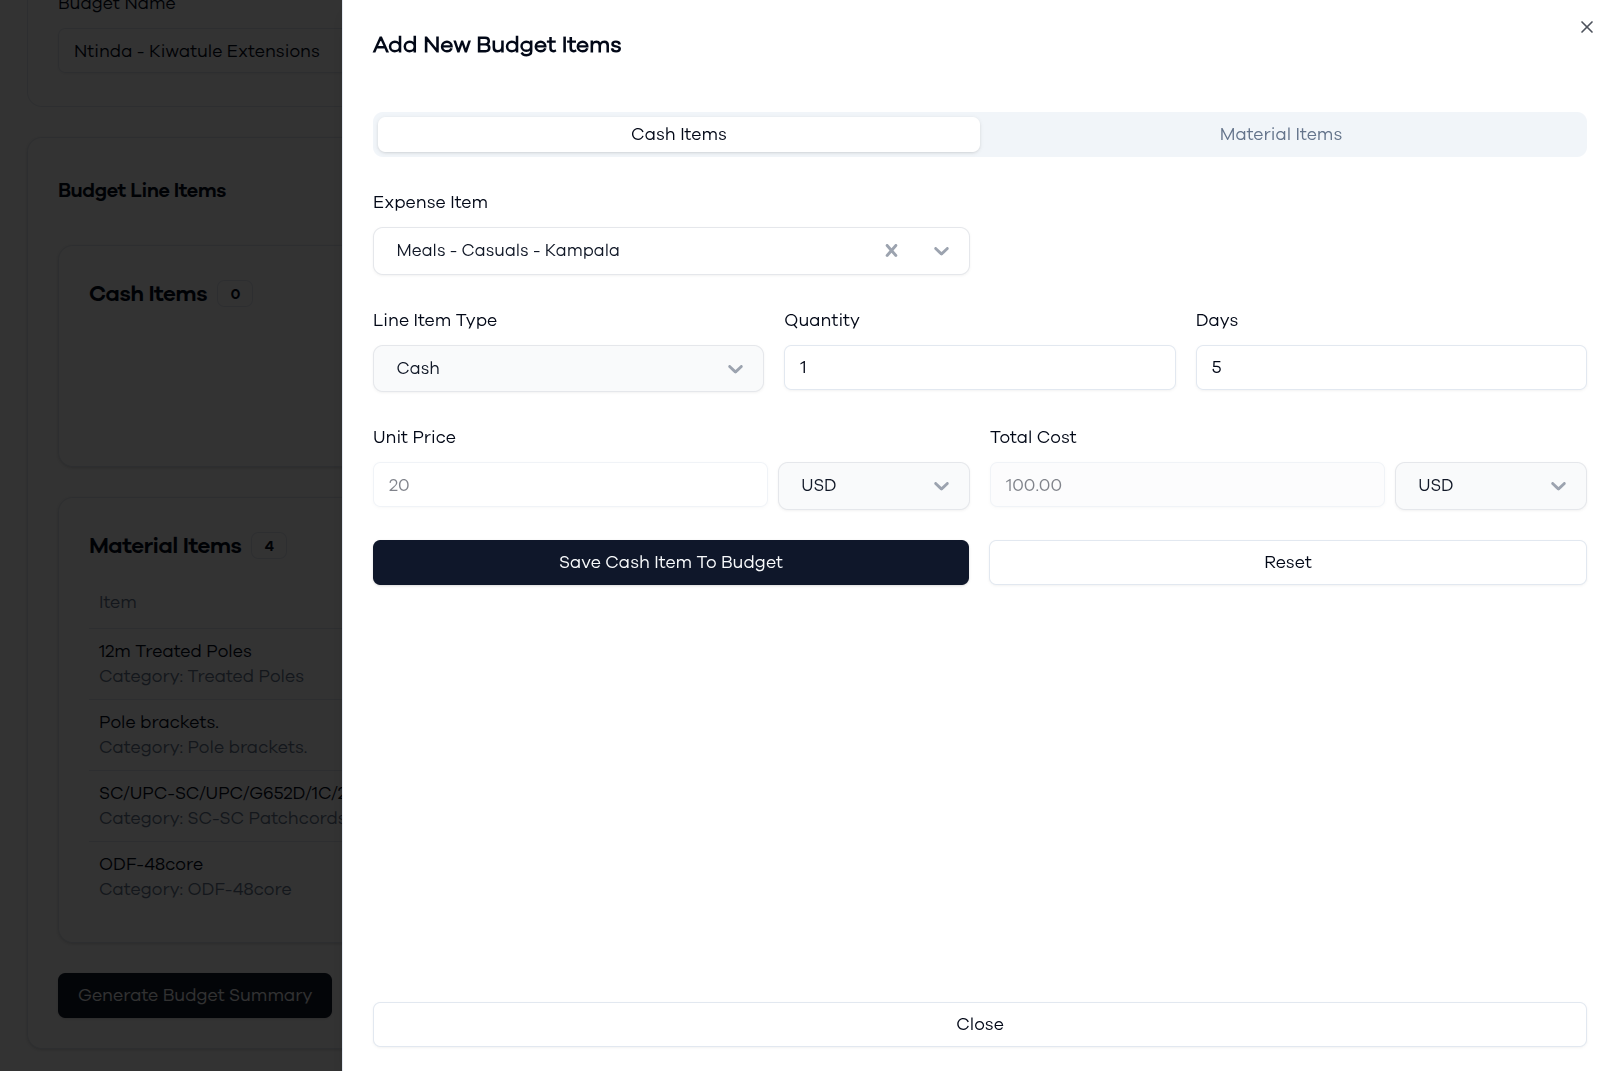This screenshot has height=1071, width=1619.
Task: Focus the Days input field
Action: click(1390, 368)
